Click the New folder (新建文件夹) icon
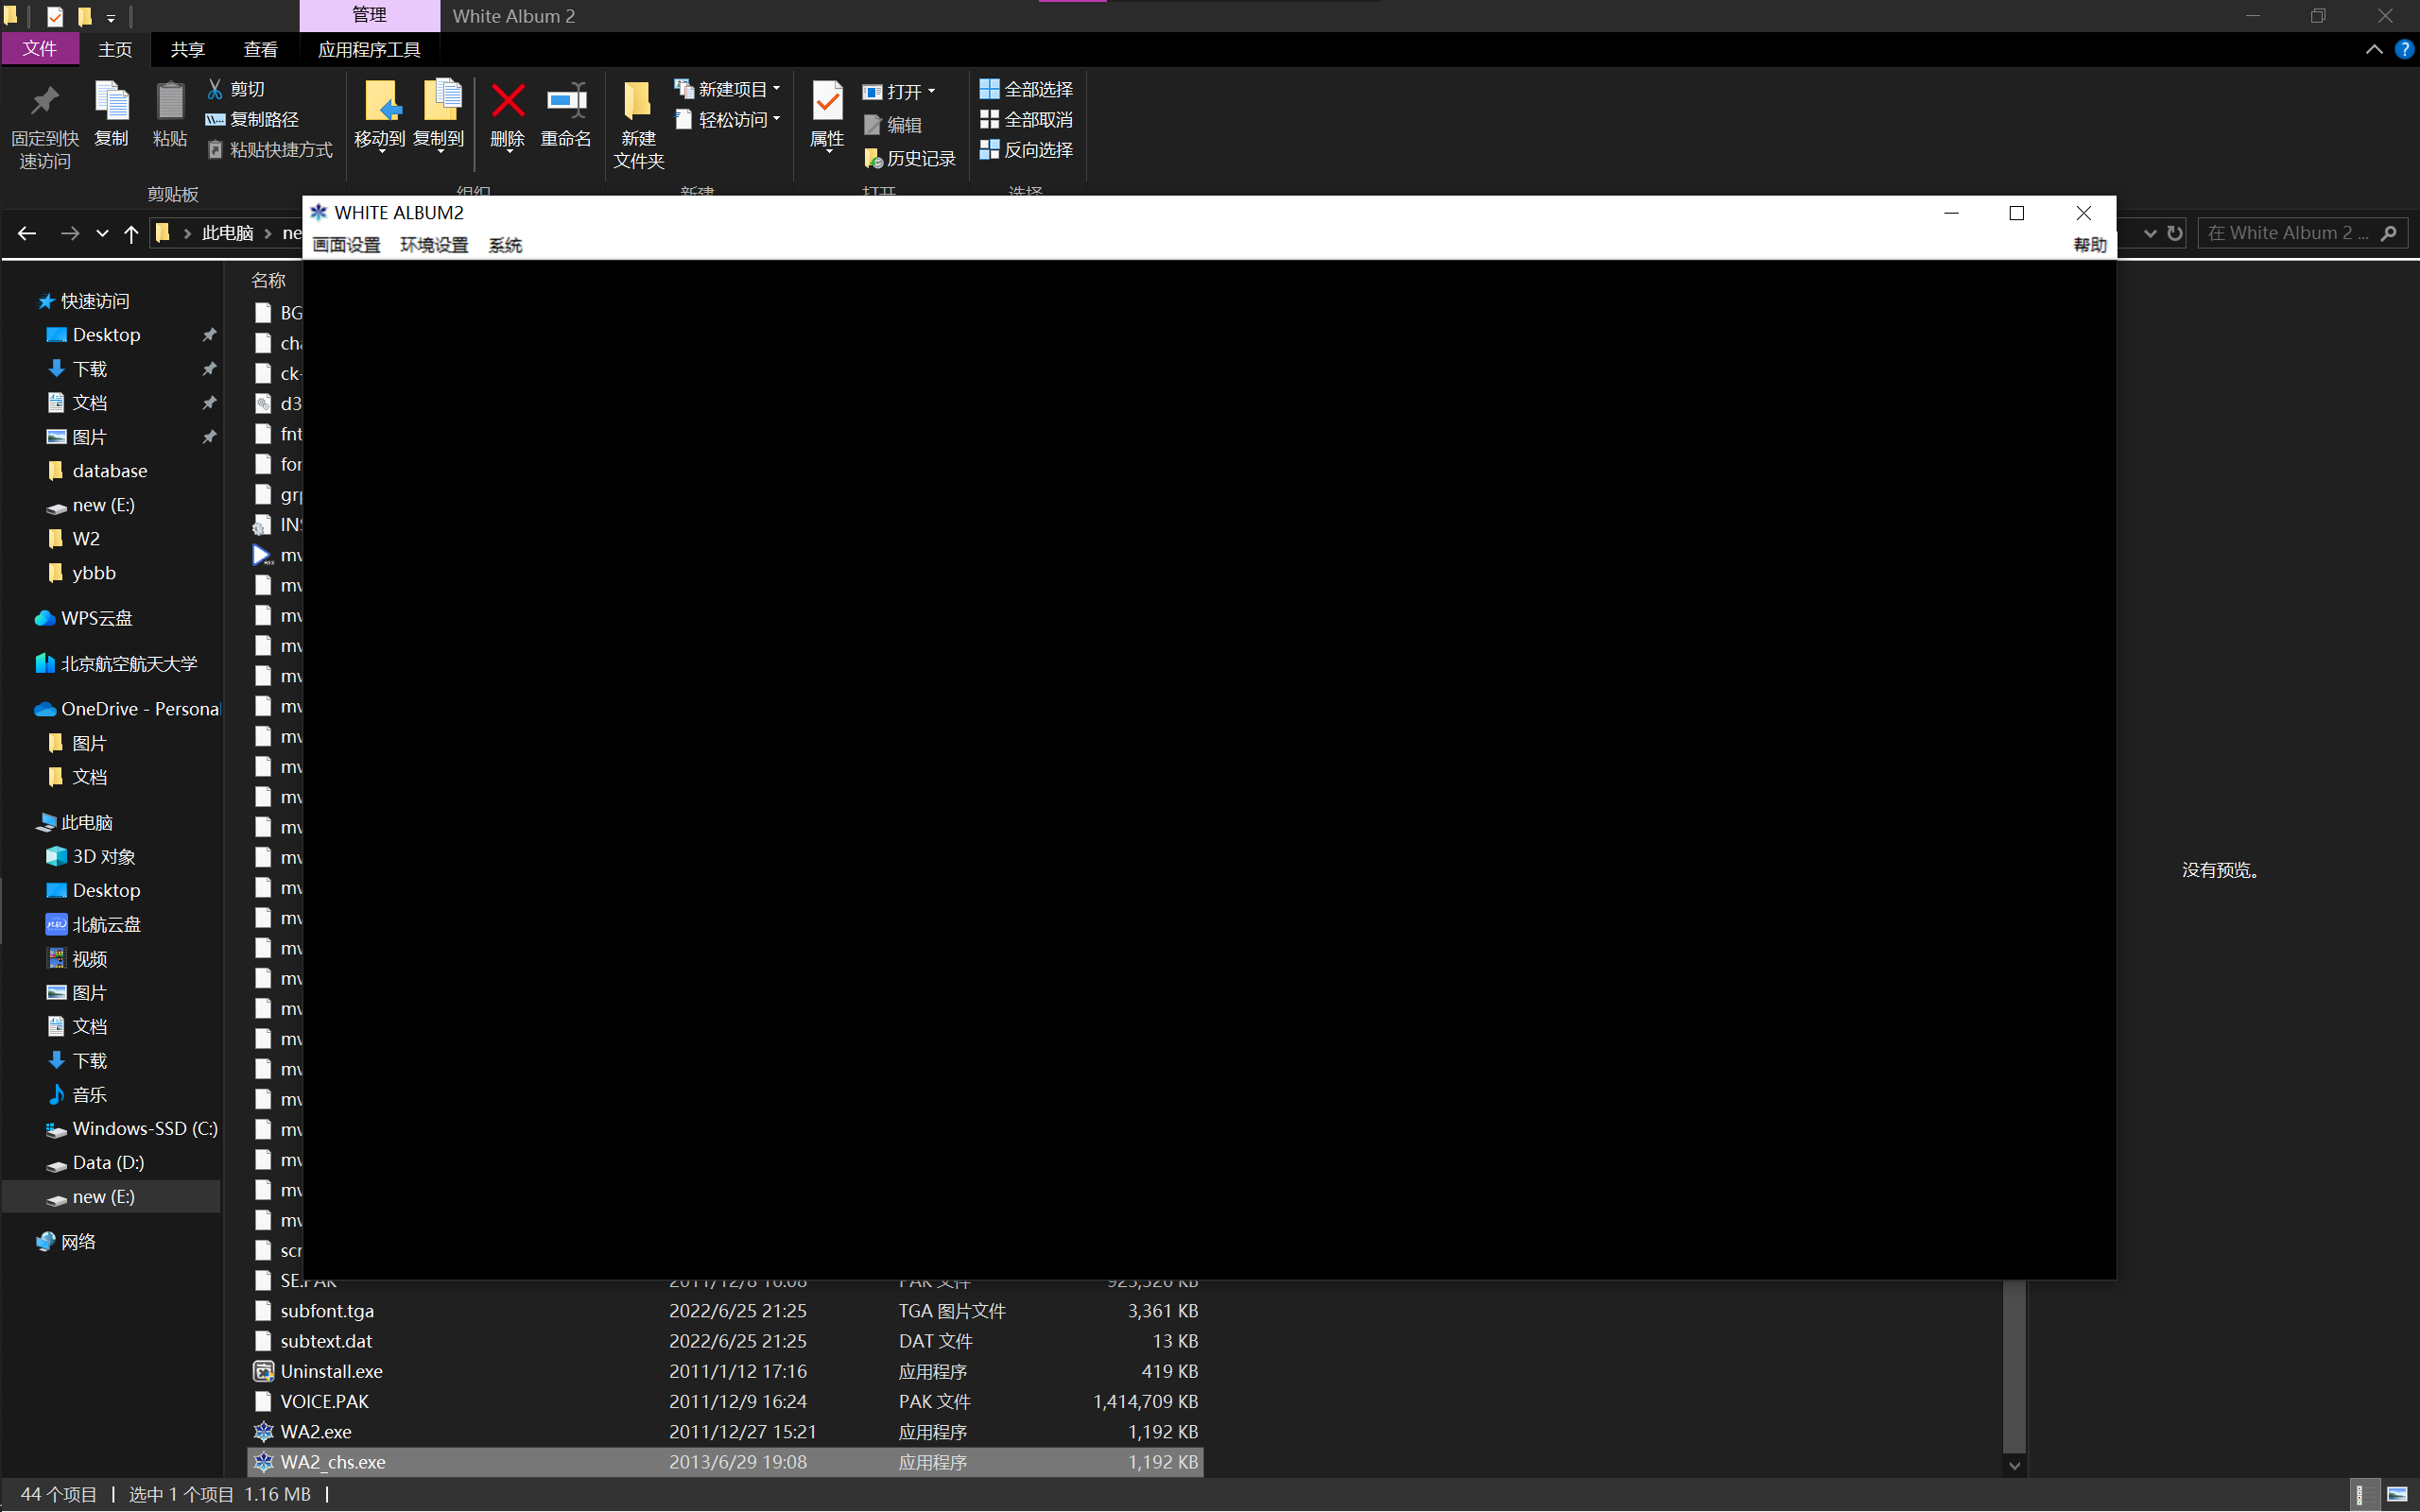The image size is (2420, 1512). tap(637, 101)
